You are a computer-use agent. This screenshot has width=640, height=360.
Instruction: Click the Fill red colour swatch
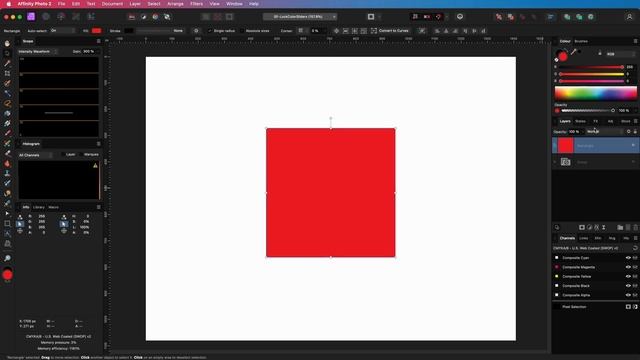pyautogui.click(x=96, y=31)
